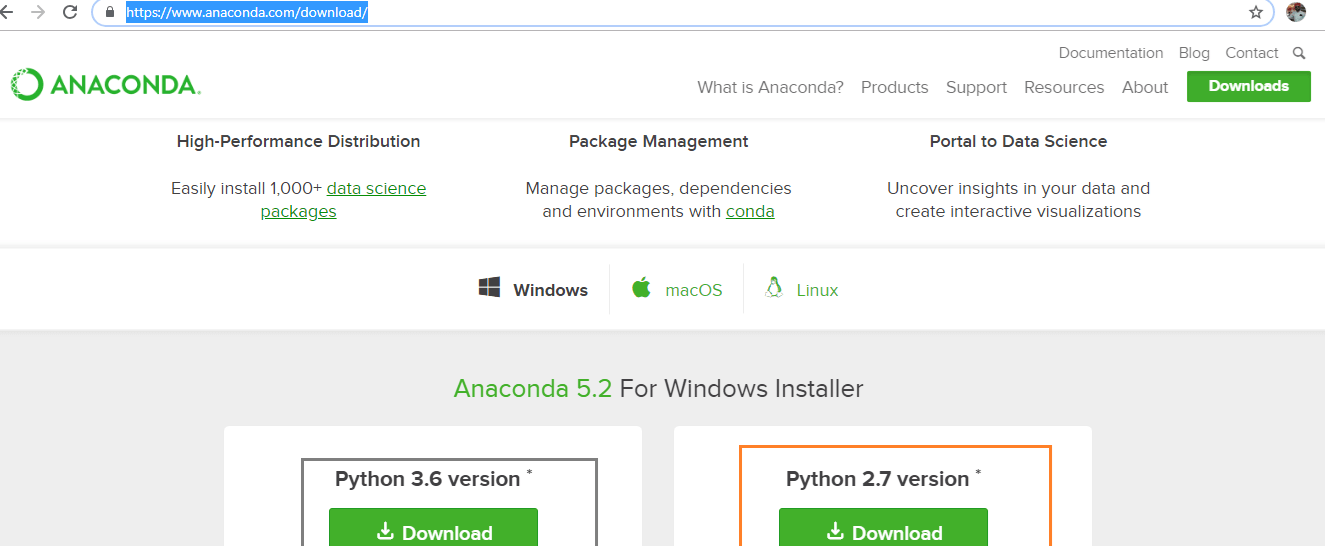The width and height of the screenshot is (1325, 546).
Task: Open the user profile avatar icon
Action: coord(1296,12)
